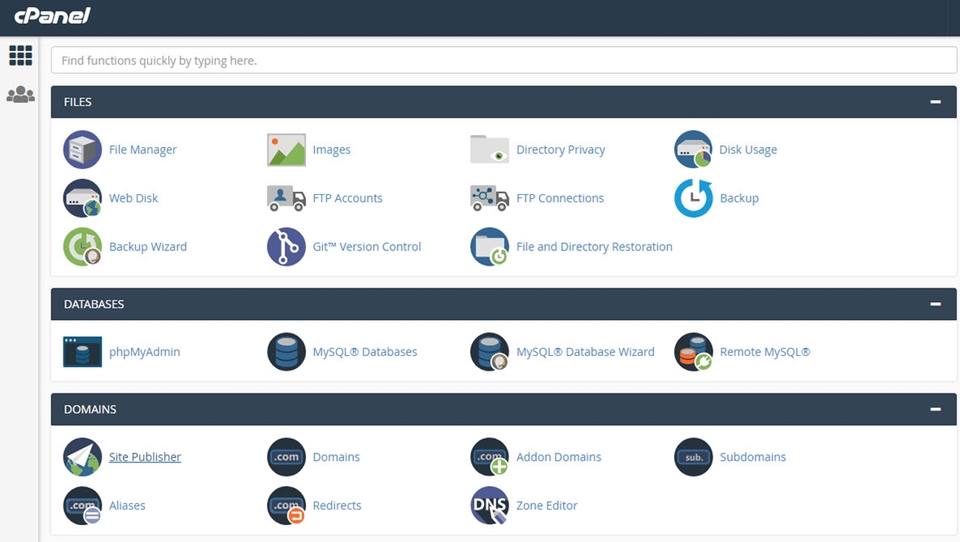The image size is (960, 542).
Task: Click the Remote MySQL link
Action: [765, 352]
